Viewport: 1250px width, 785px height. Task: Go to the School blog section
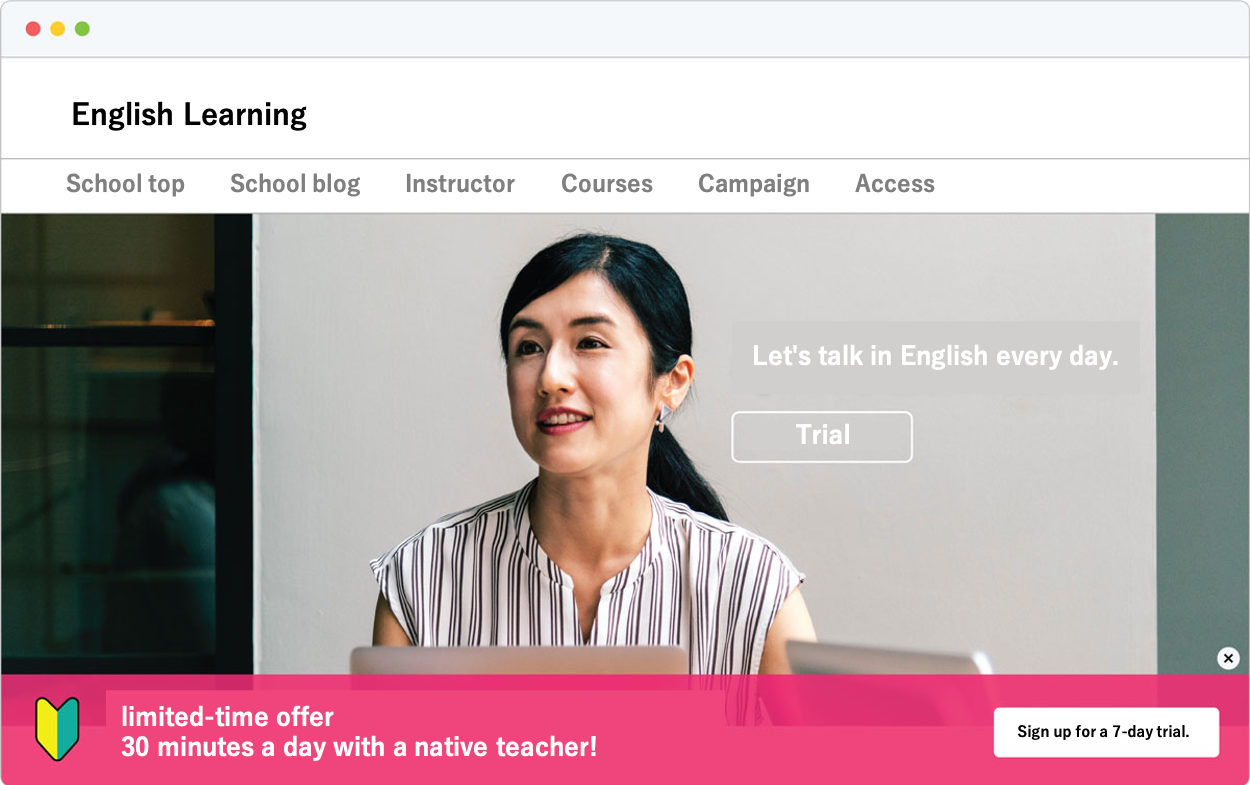coord(295,184)
